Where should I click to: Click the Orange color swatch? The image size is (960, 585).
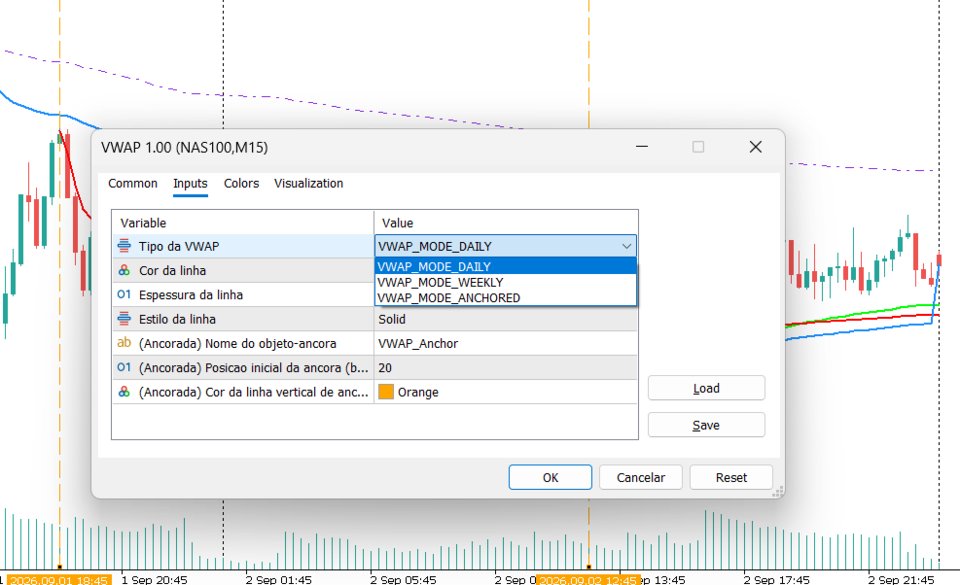coord(386,392)
